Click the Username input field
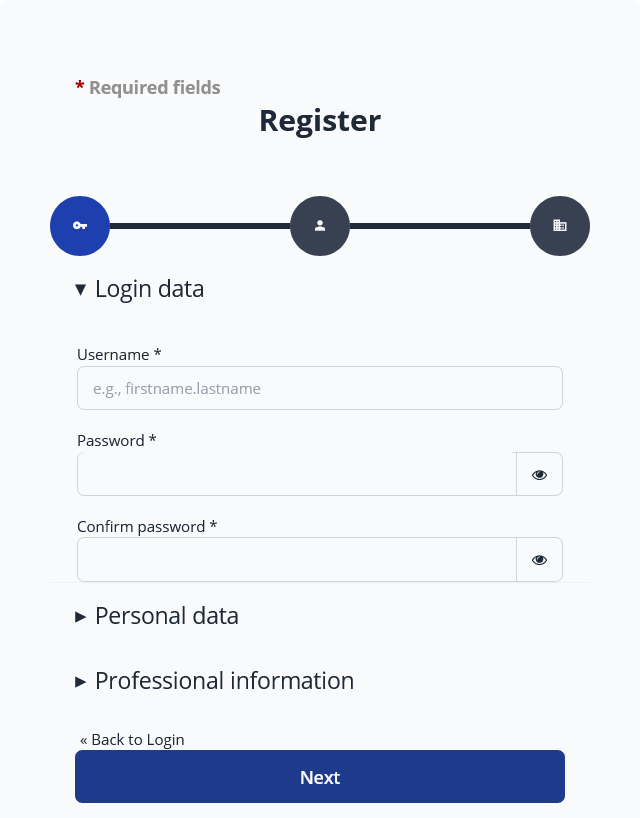 [320, 388]
